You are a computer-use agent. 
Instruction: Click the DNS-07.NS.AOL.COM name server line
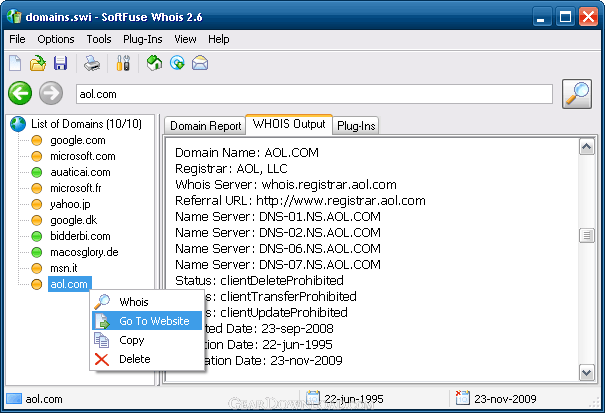278,264
